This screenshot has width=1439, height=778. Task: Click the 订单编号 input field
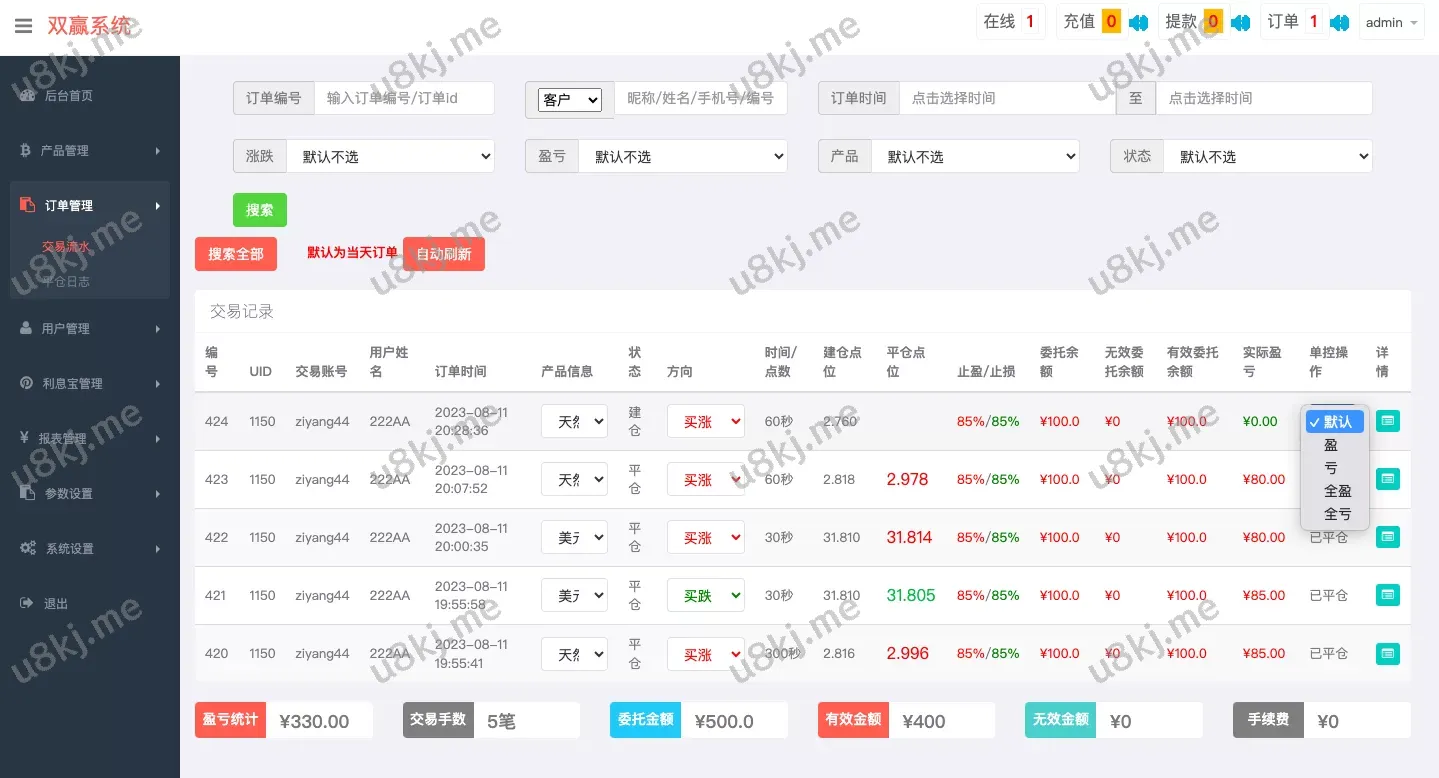404,98
